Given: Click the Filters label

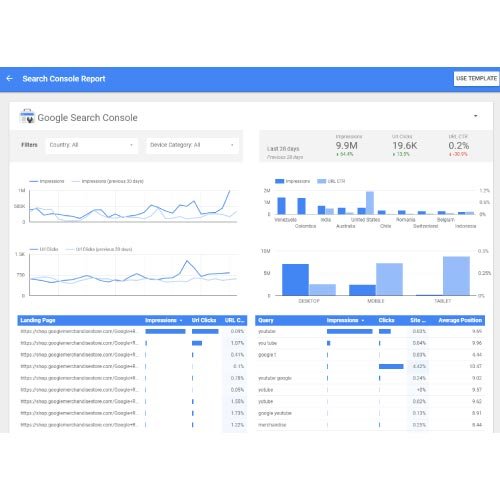Looking at the screenshot, I should point(29,145).
